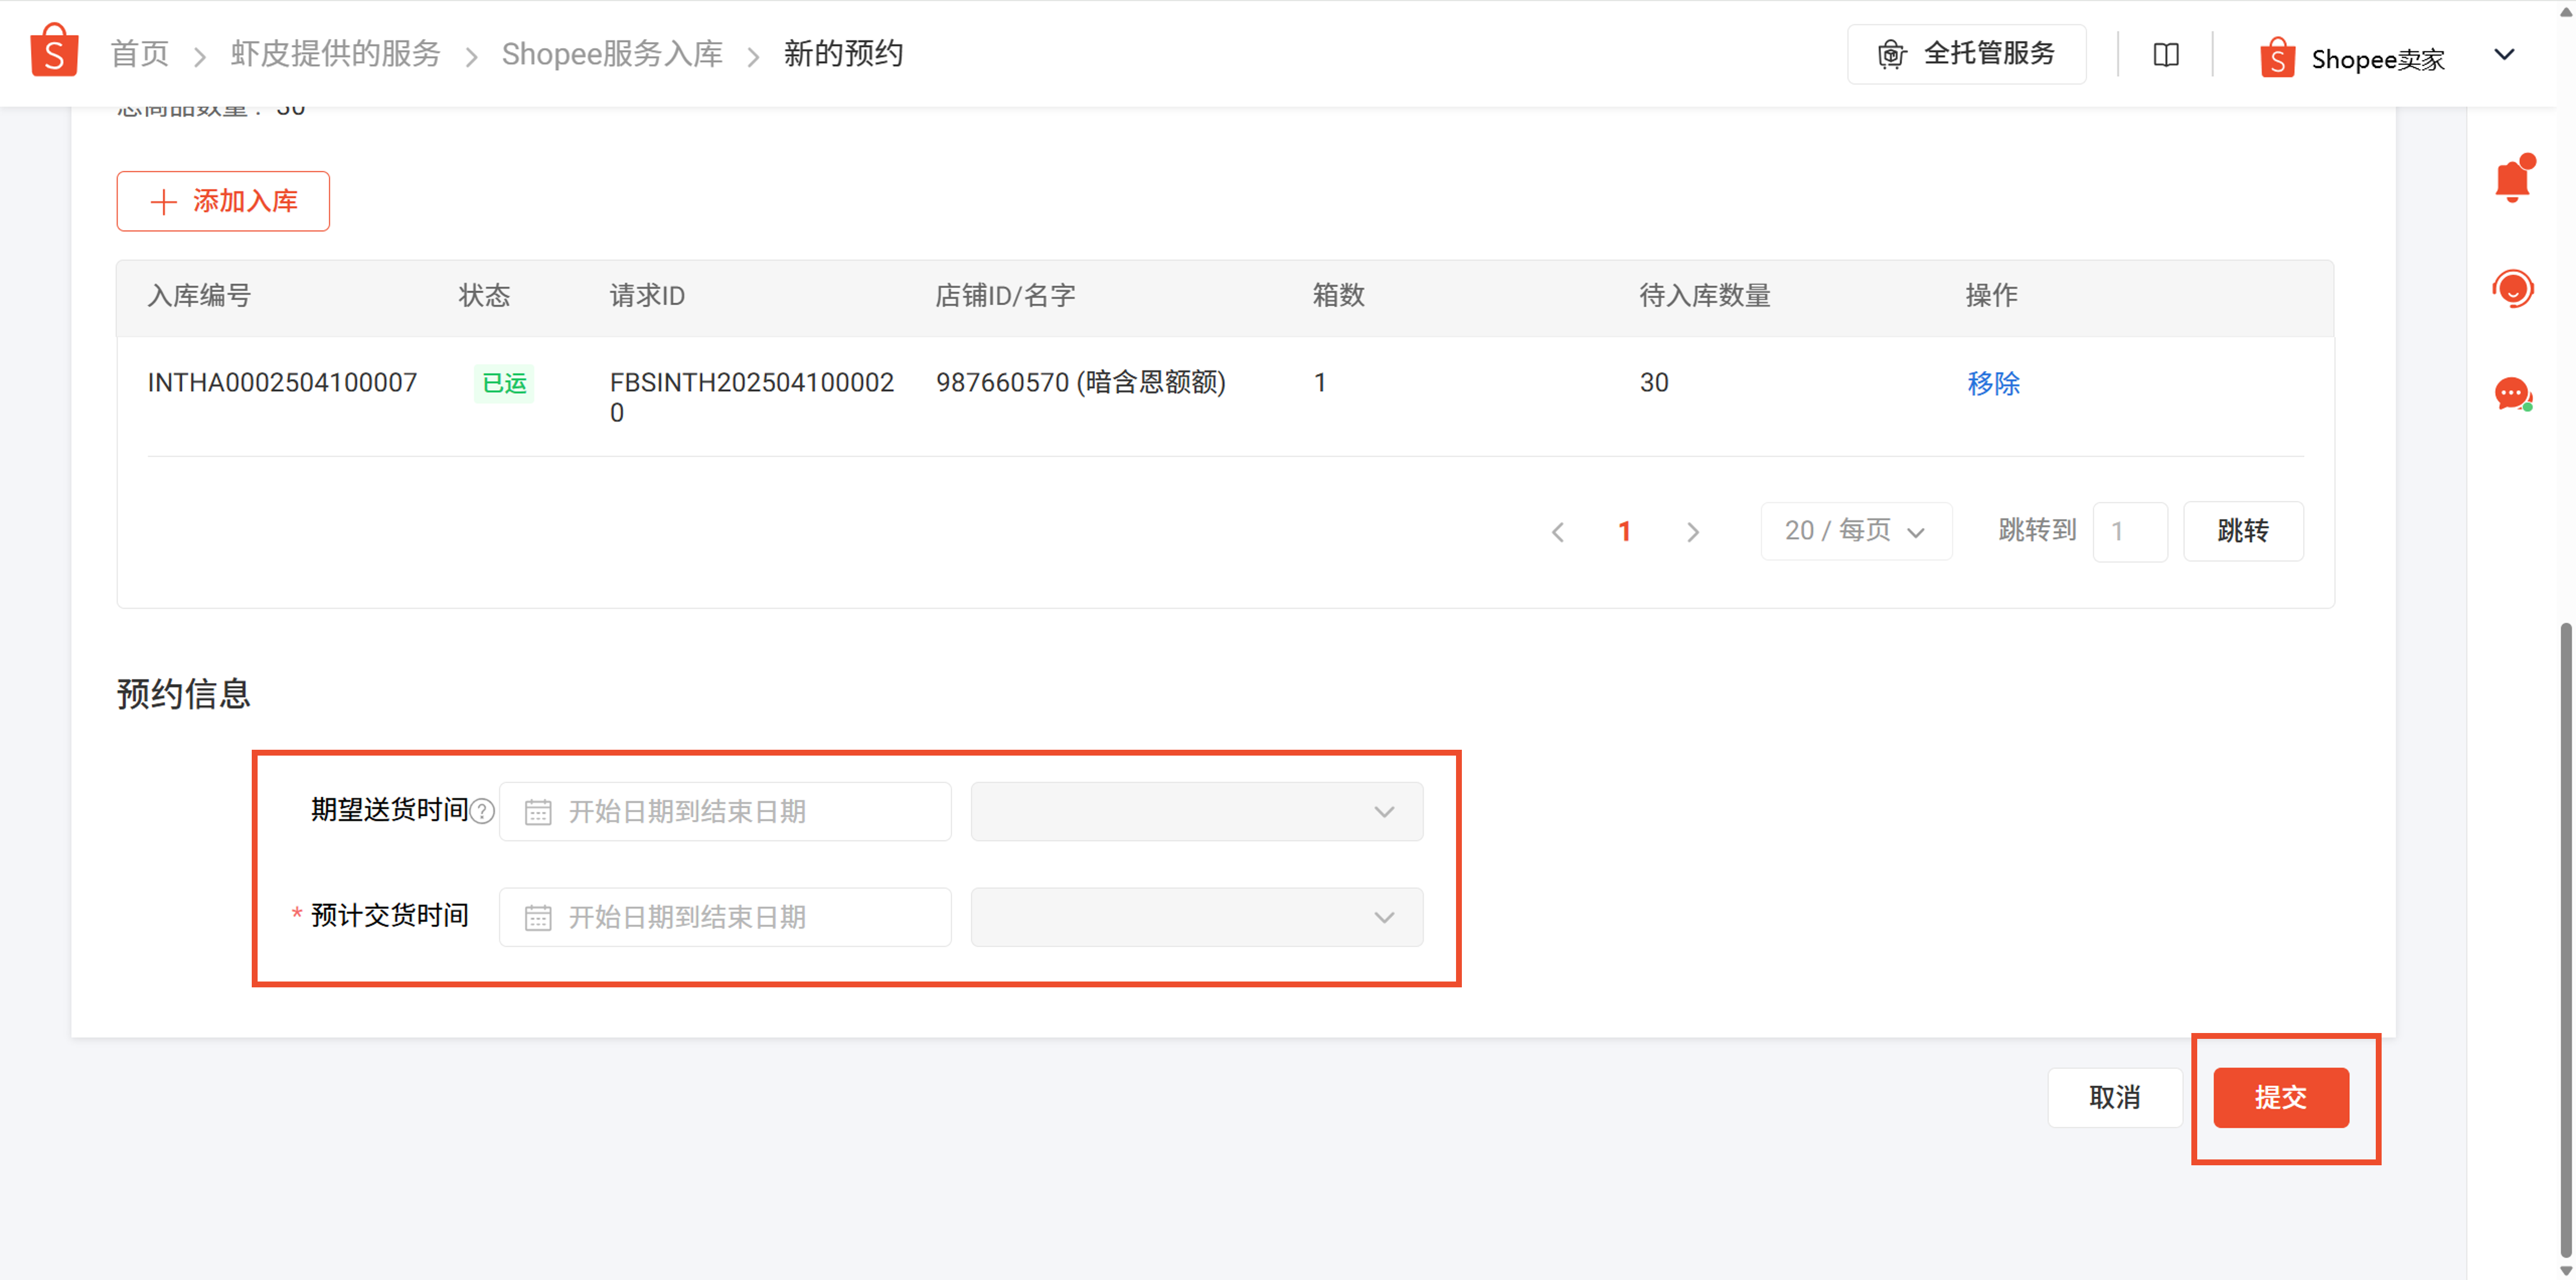The image size is (2576, 1280).
Task: Expand the Shopee卖家 account dropdown
Action: 2504,55
